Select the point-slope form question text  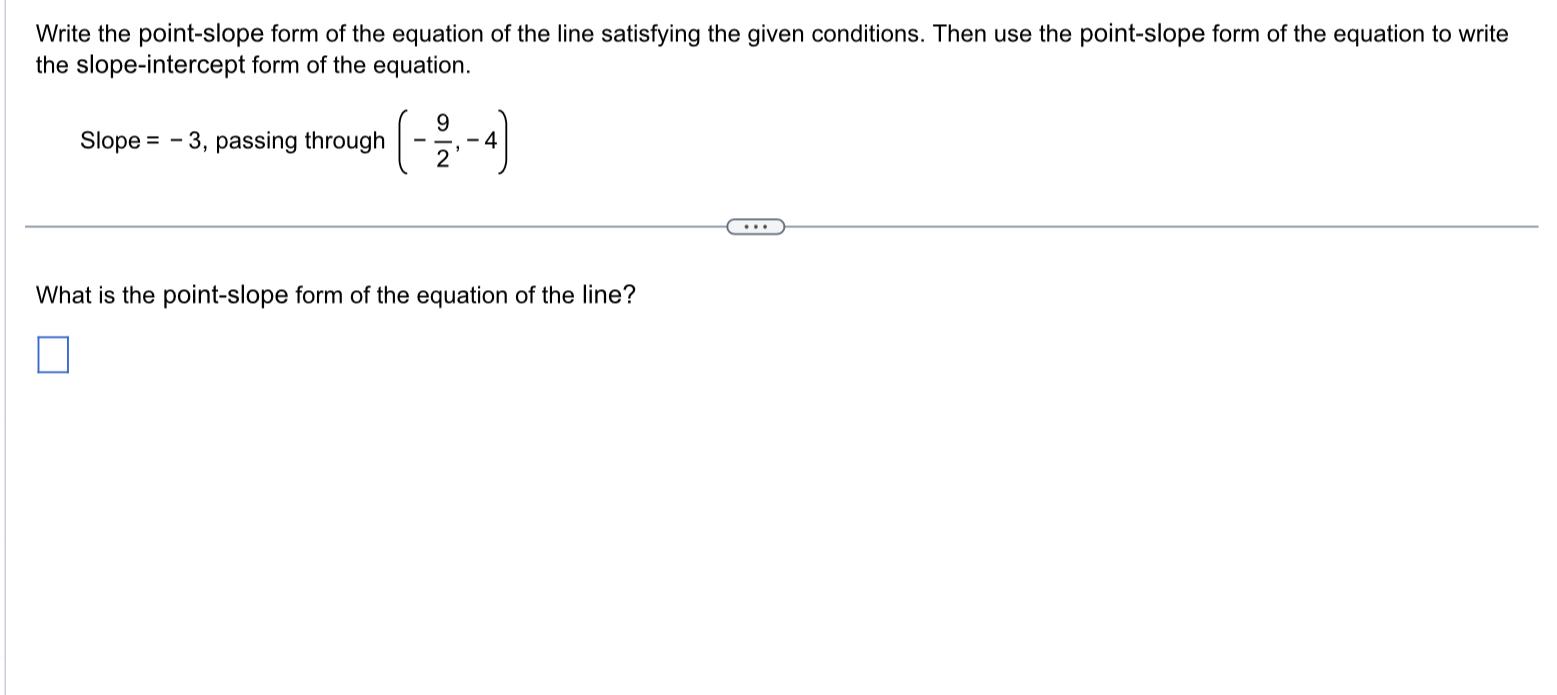(333, 294)
